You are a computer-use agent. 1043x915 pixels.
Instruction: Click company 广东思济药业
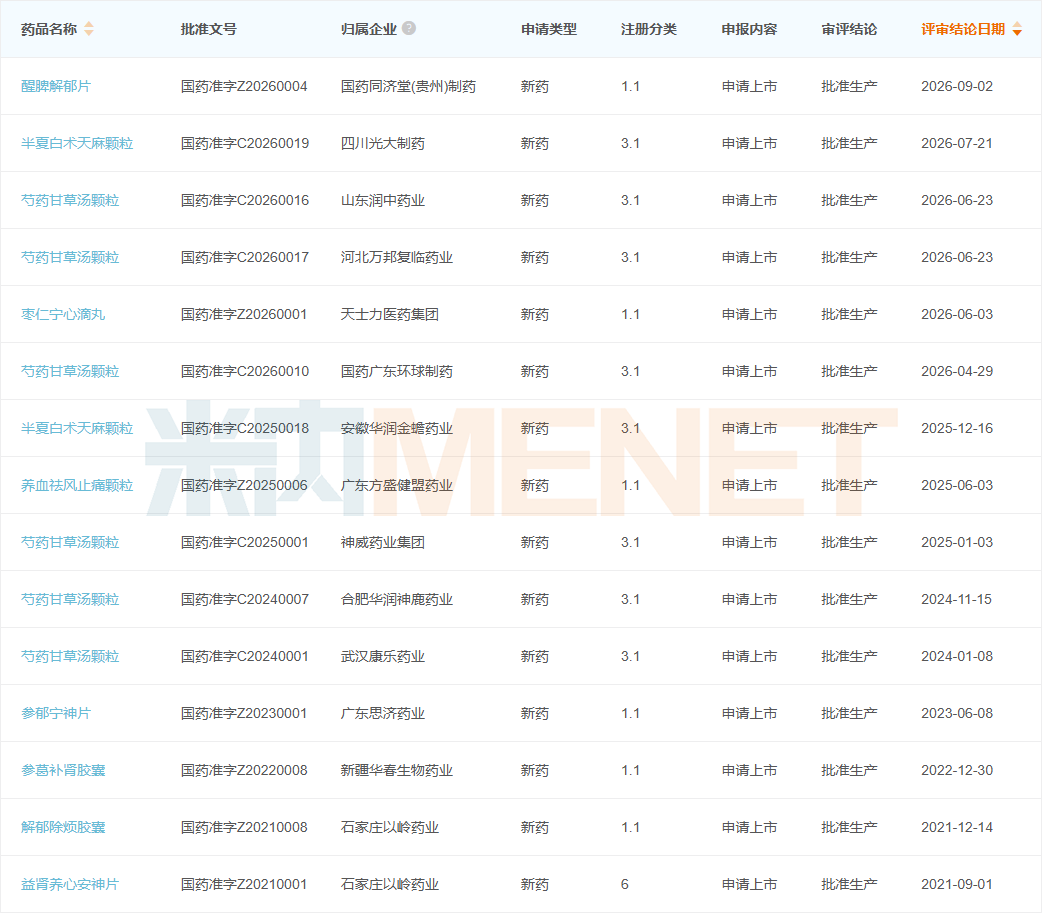pos(382,714)
